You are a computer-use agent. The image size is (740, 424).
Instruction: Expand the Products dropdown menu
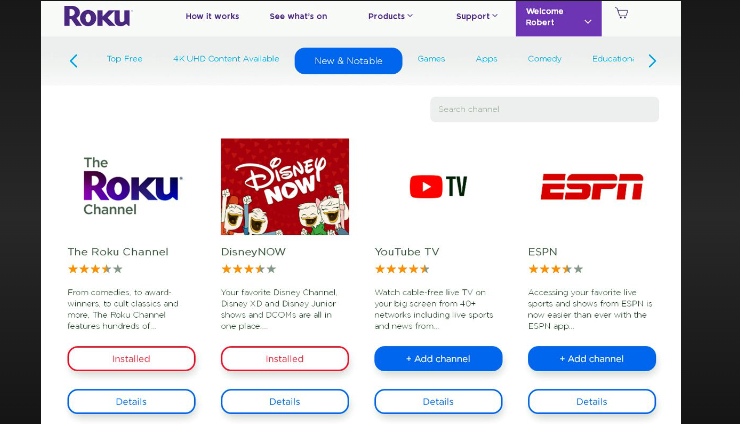click(390, 17)
